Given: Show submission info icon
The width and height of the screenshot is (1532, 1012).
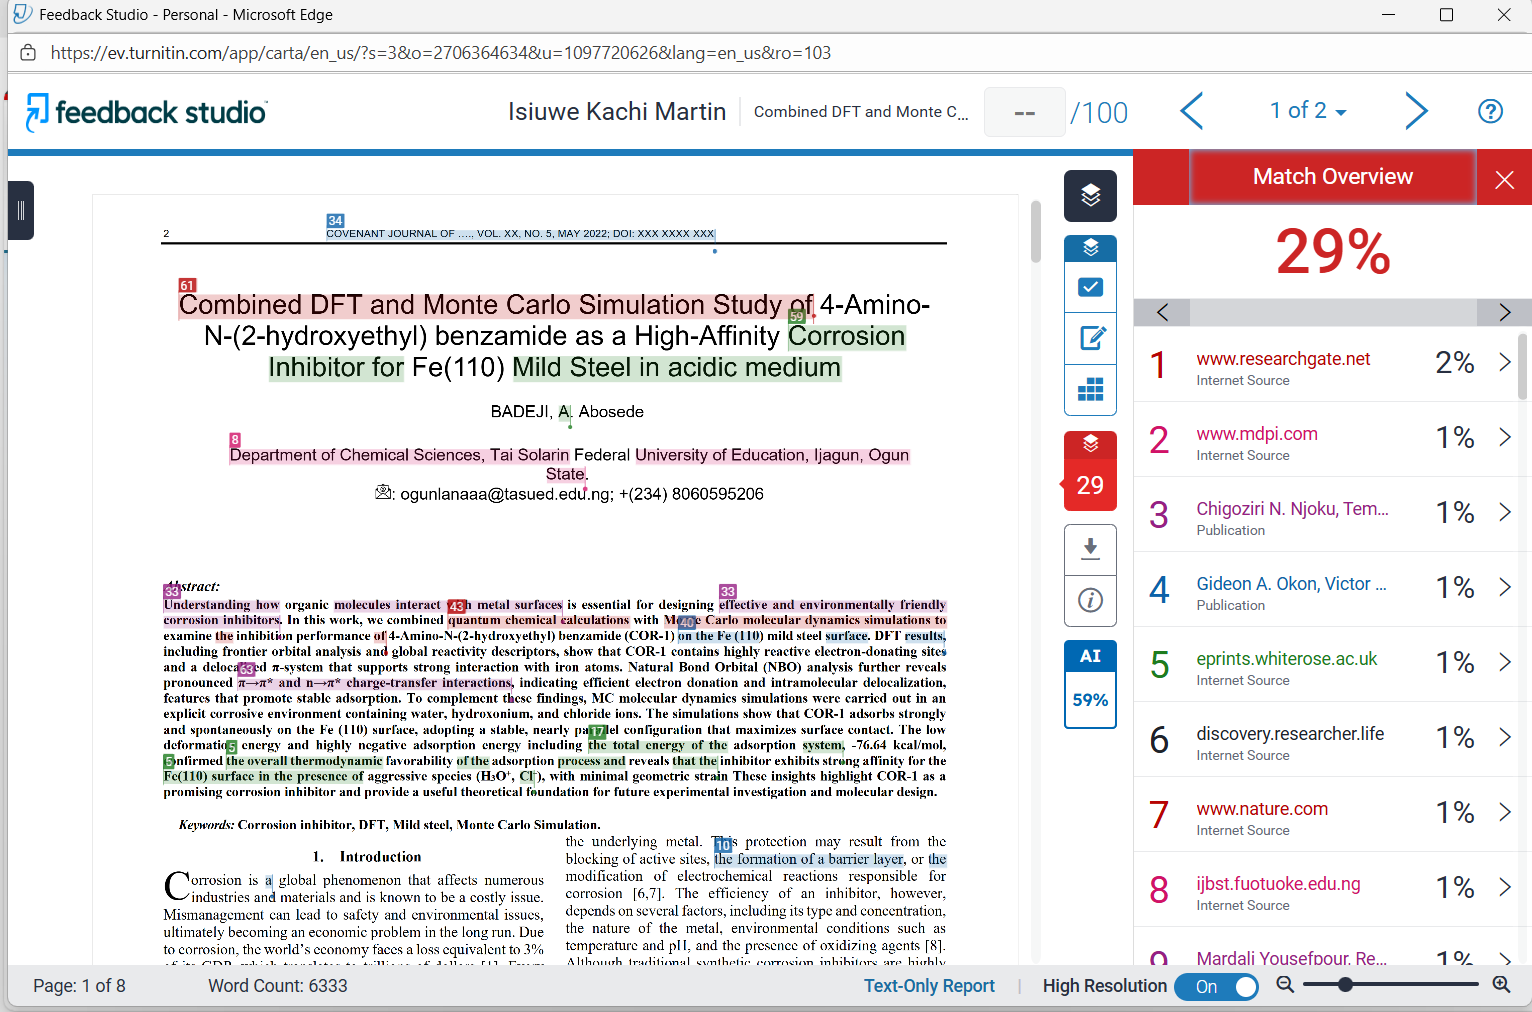Looking at the screenshot, I should click(x=1090, y=600).
